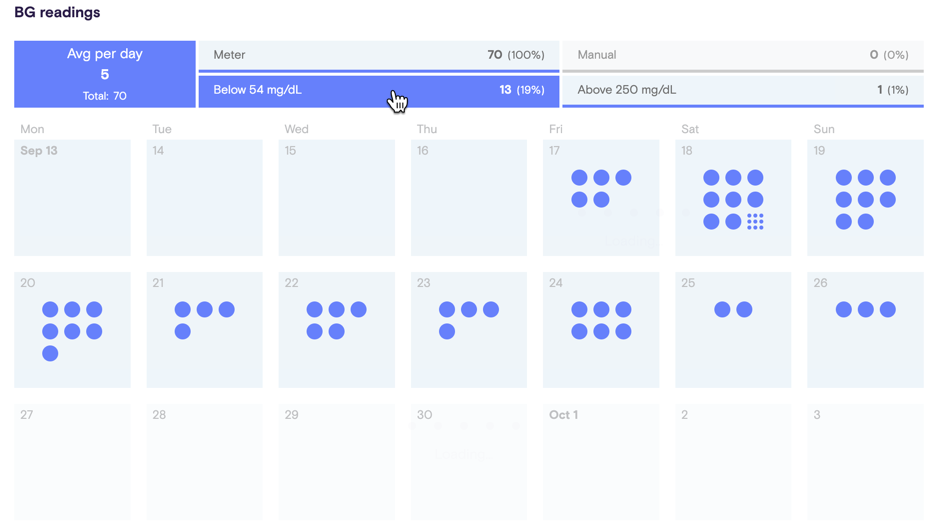
Task: Click the Fri column header
Action: (556, 129)
